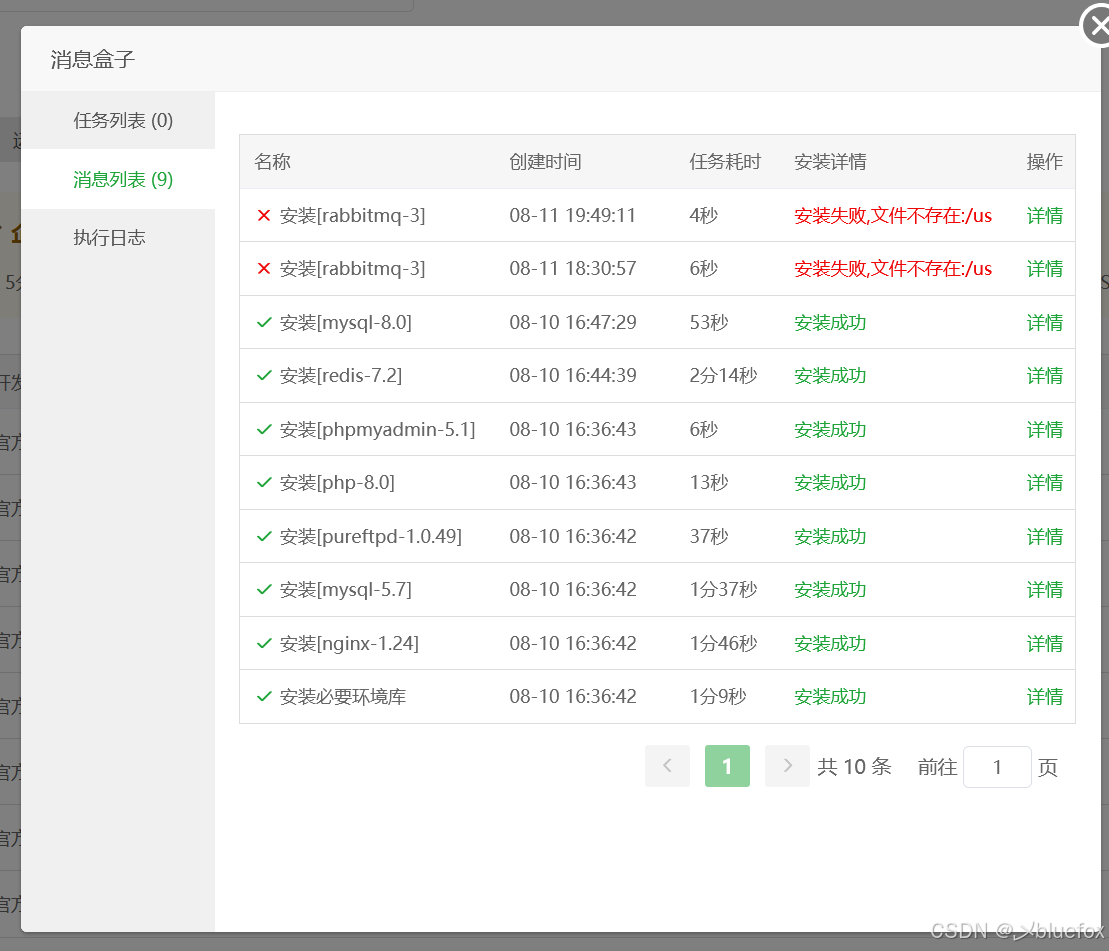Click the 1分46秒 duration cell
The image size is (1109, 951).
724,643
